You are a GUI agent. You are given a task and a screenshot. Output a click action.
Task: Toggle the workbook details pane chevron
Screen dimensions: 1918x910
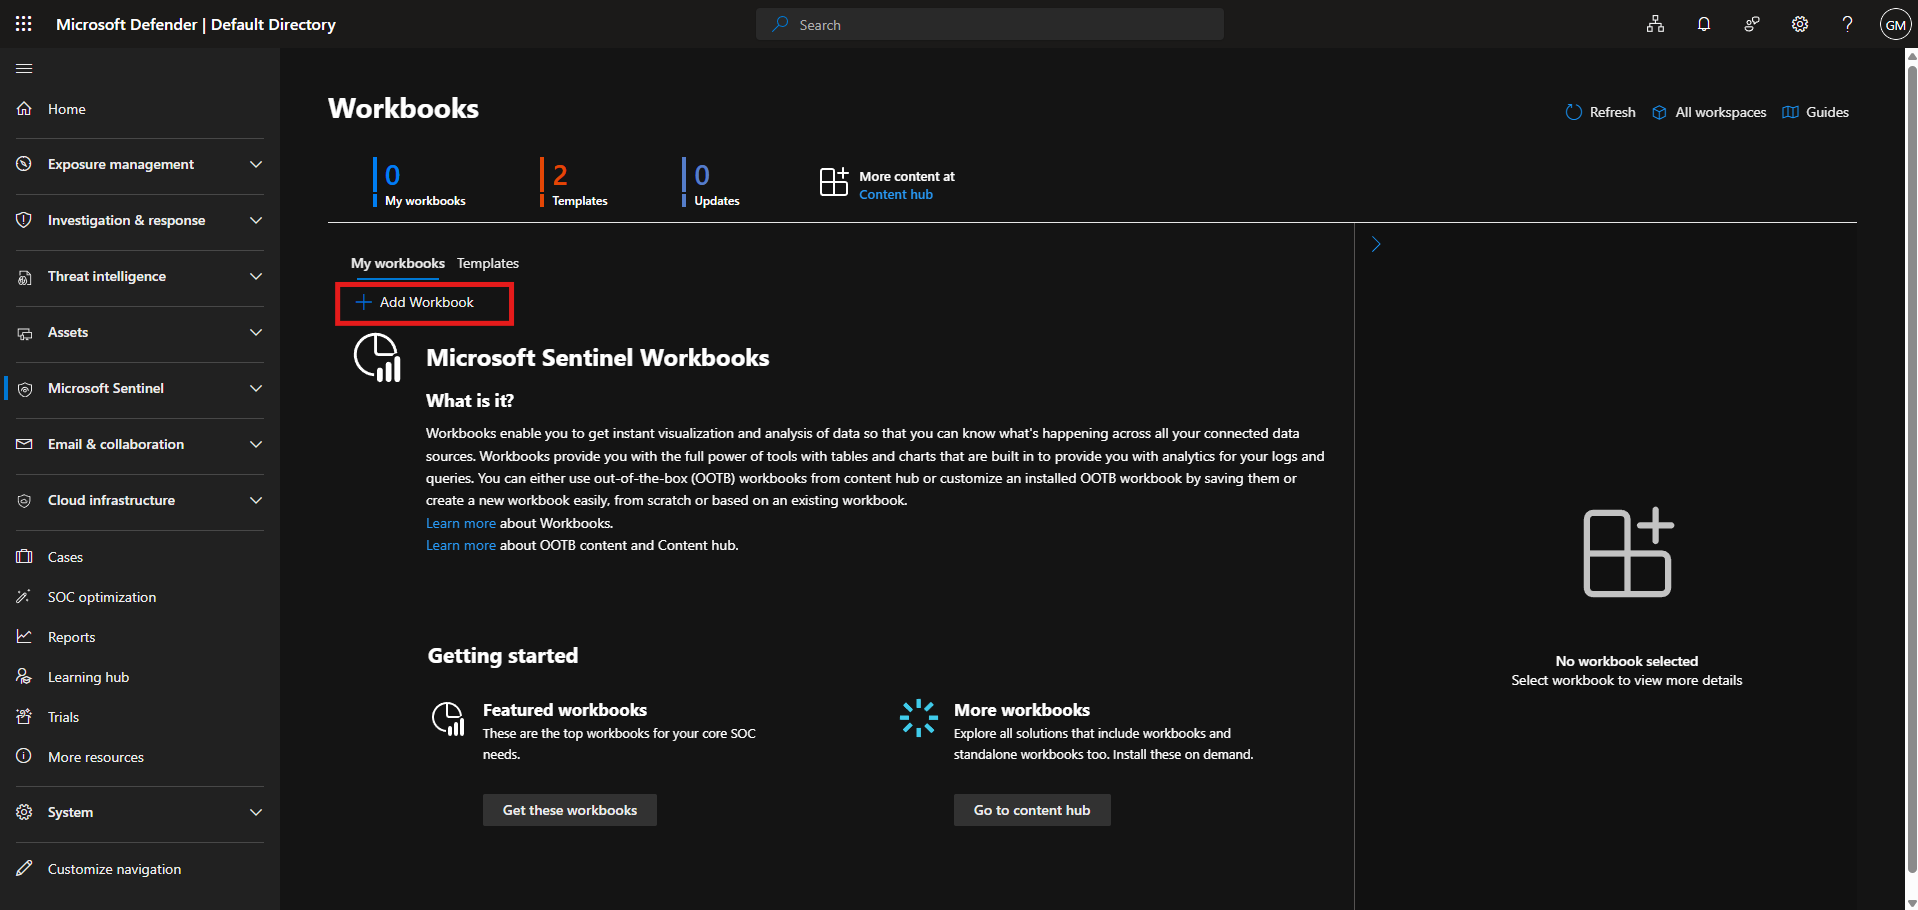pos(1376,244)
